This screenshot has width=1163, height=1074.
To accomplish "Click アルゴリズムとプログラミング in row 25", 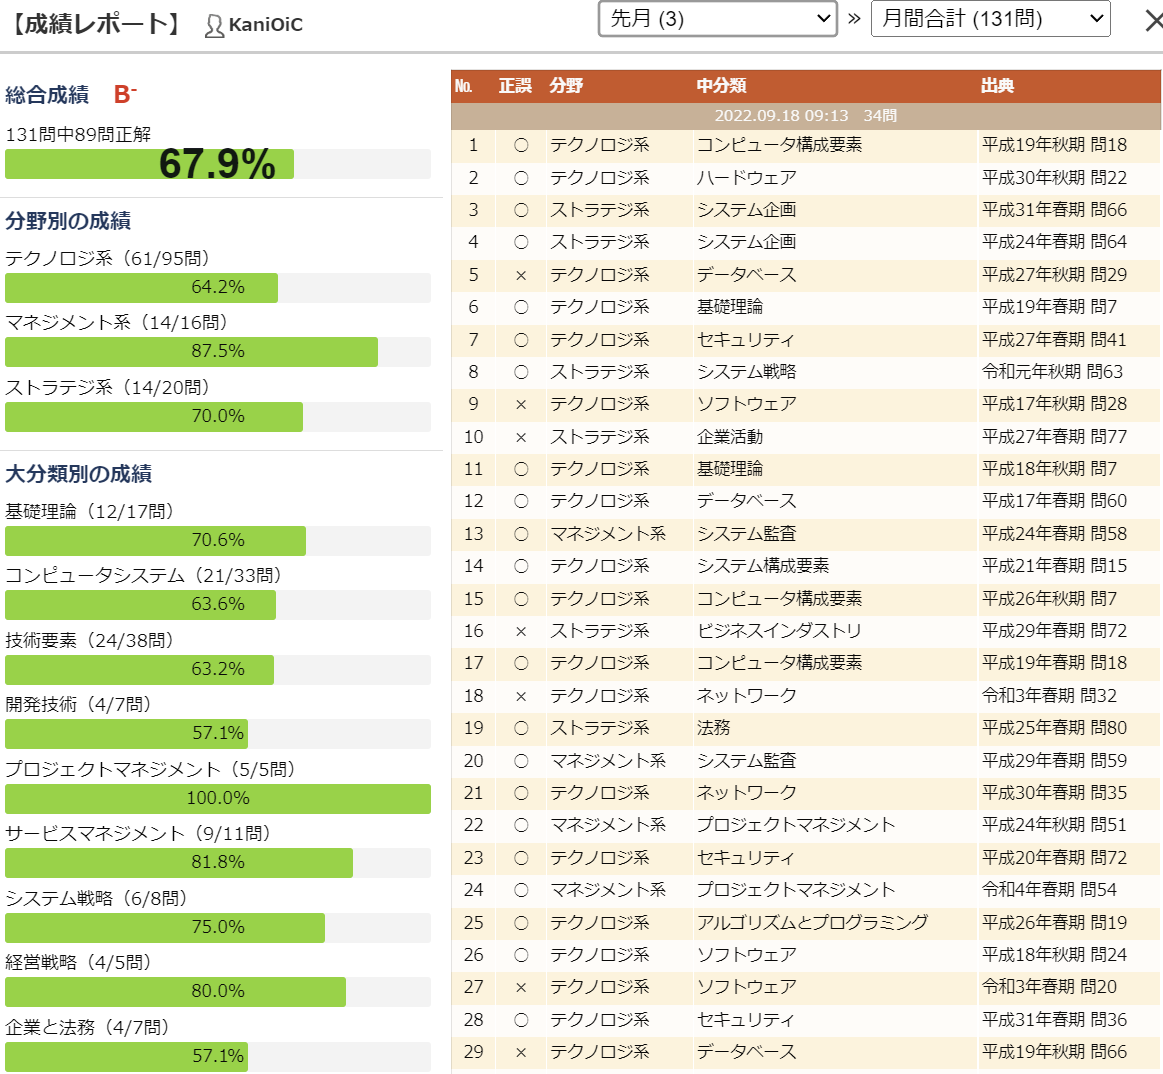I will (812, 923).
